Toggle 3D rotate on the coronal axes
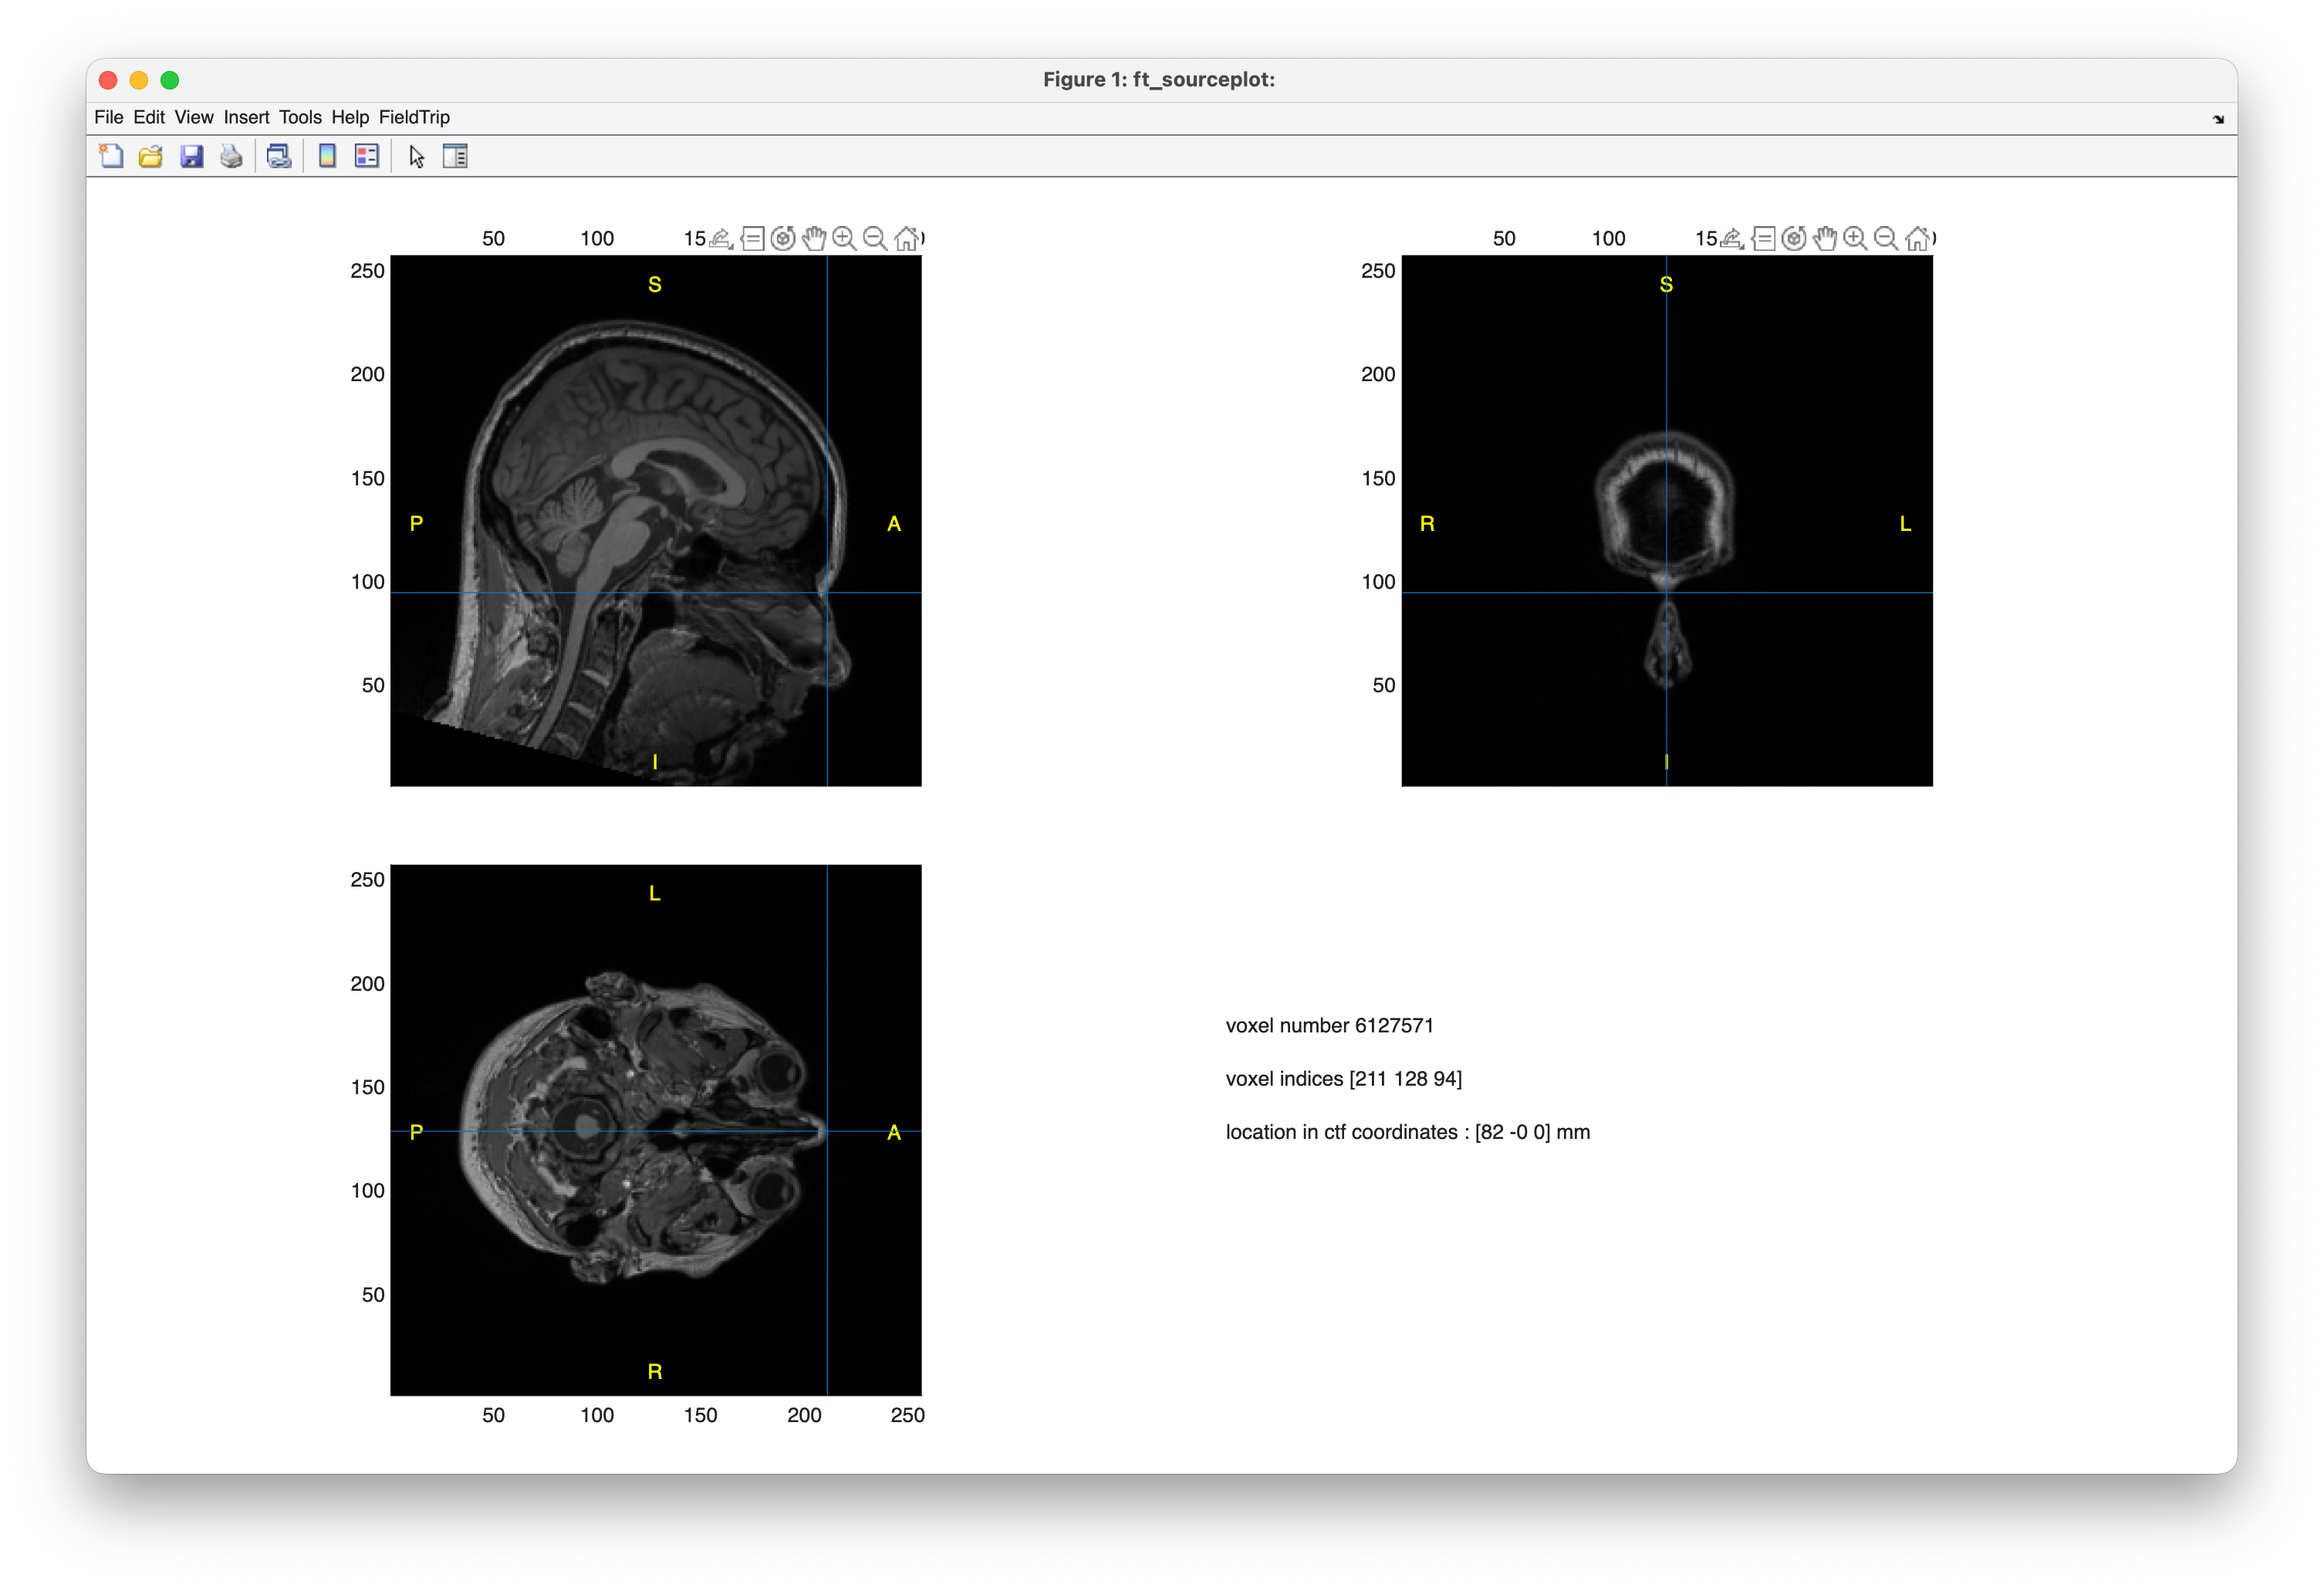 pyautogui.click(x=1794, y=238)
